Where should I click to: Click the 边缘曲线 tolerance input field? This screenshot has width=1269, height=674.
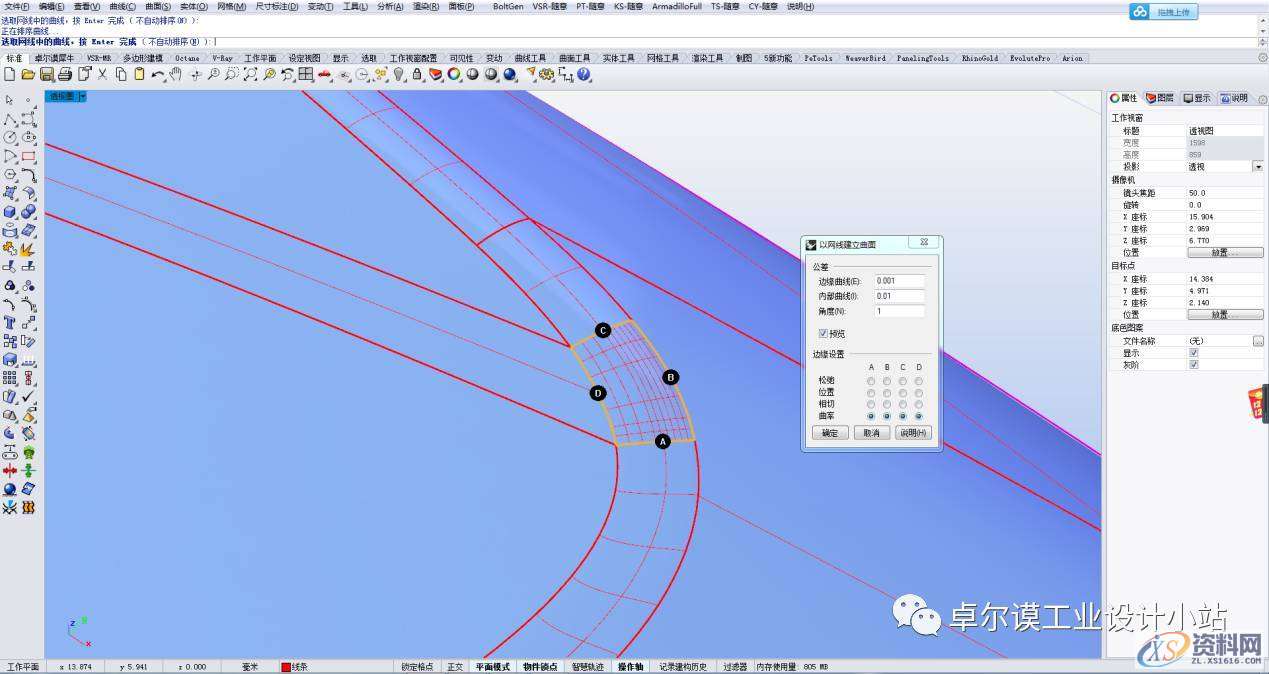[899, 281]
